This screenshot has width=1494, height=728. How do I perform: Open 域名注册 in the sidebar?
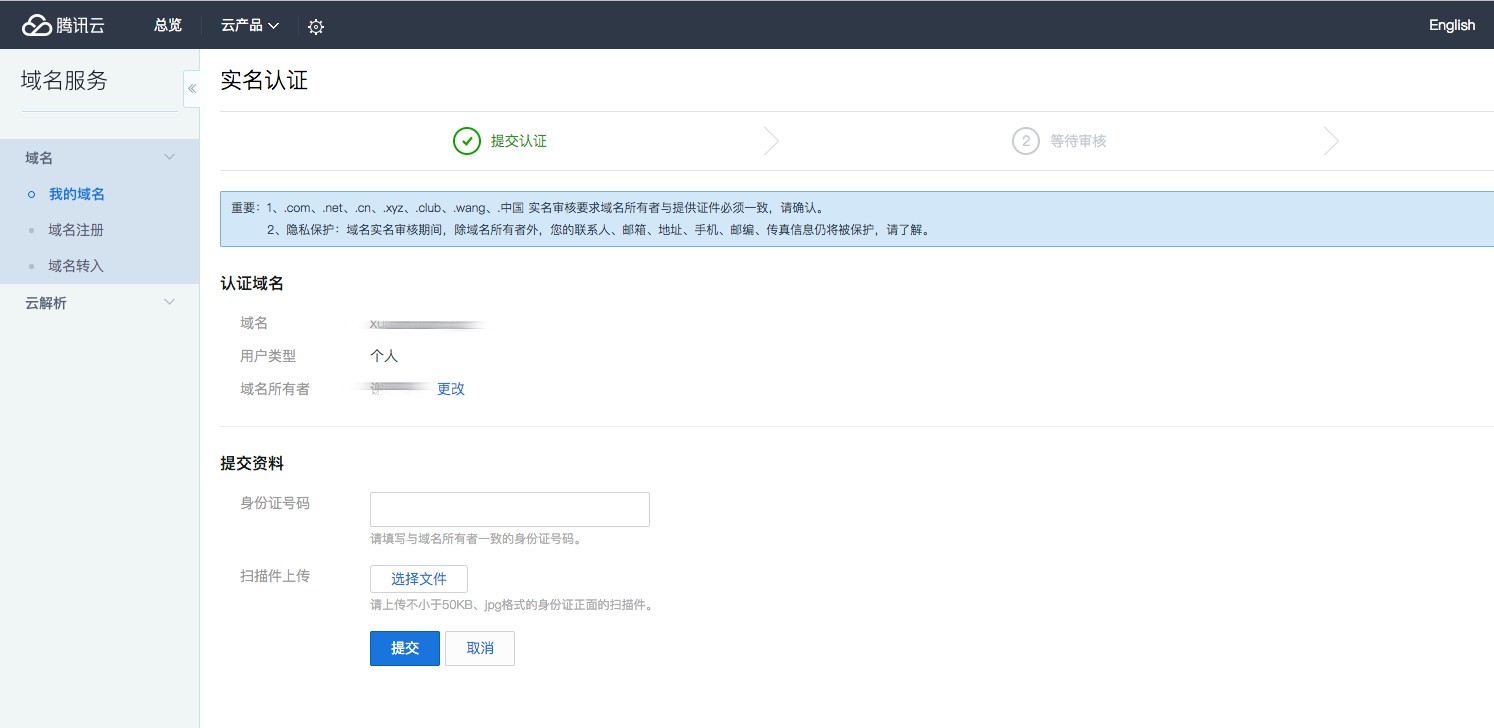76,230
